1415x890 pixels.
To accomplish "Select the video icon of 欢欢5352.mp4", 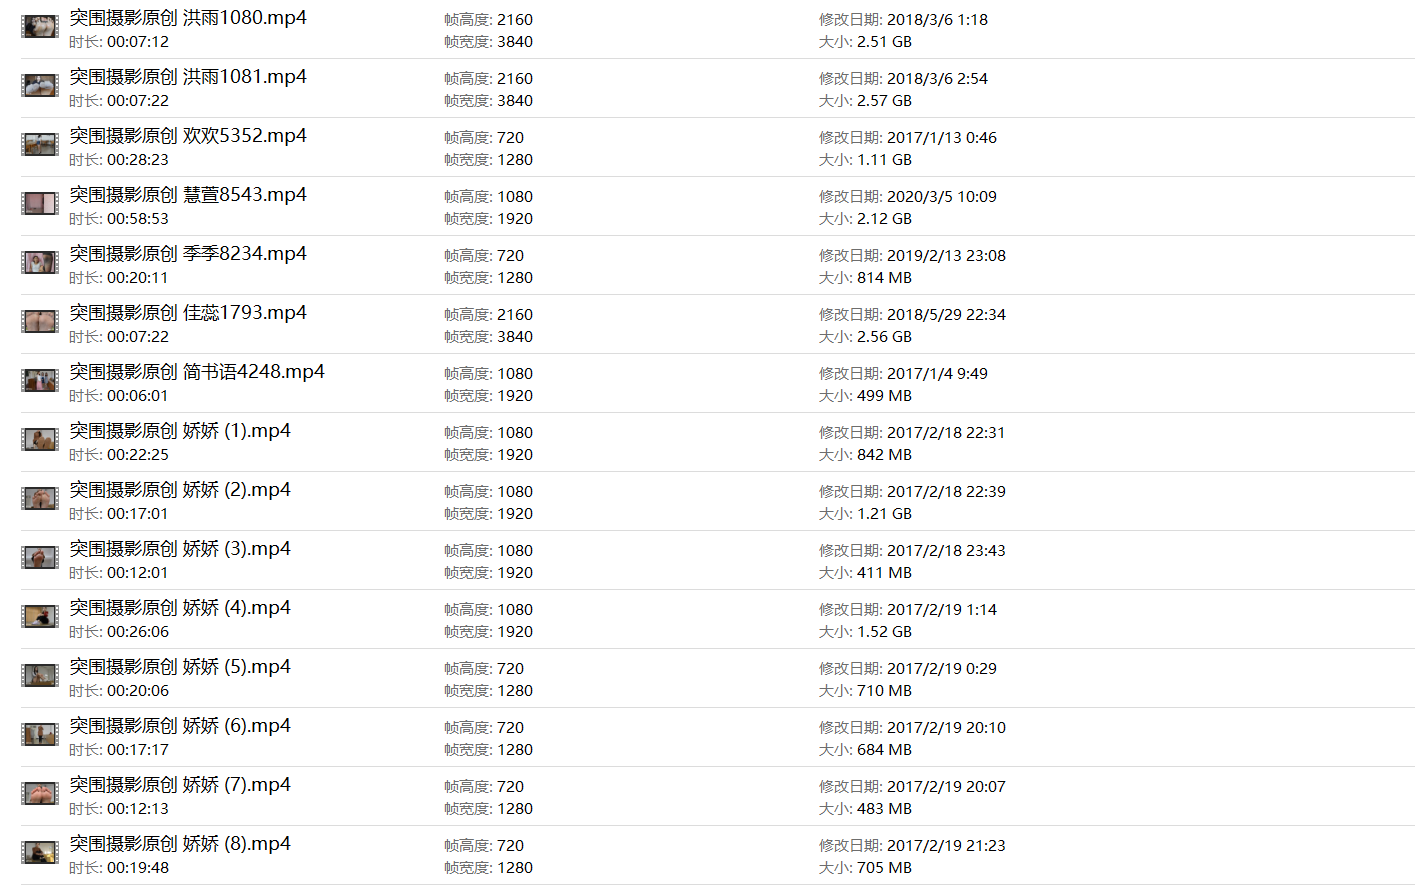I will click(40, 145).
